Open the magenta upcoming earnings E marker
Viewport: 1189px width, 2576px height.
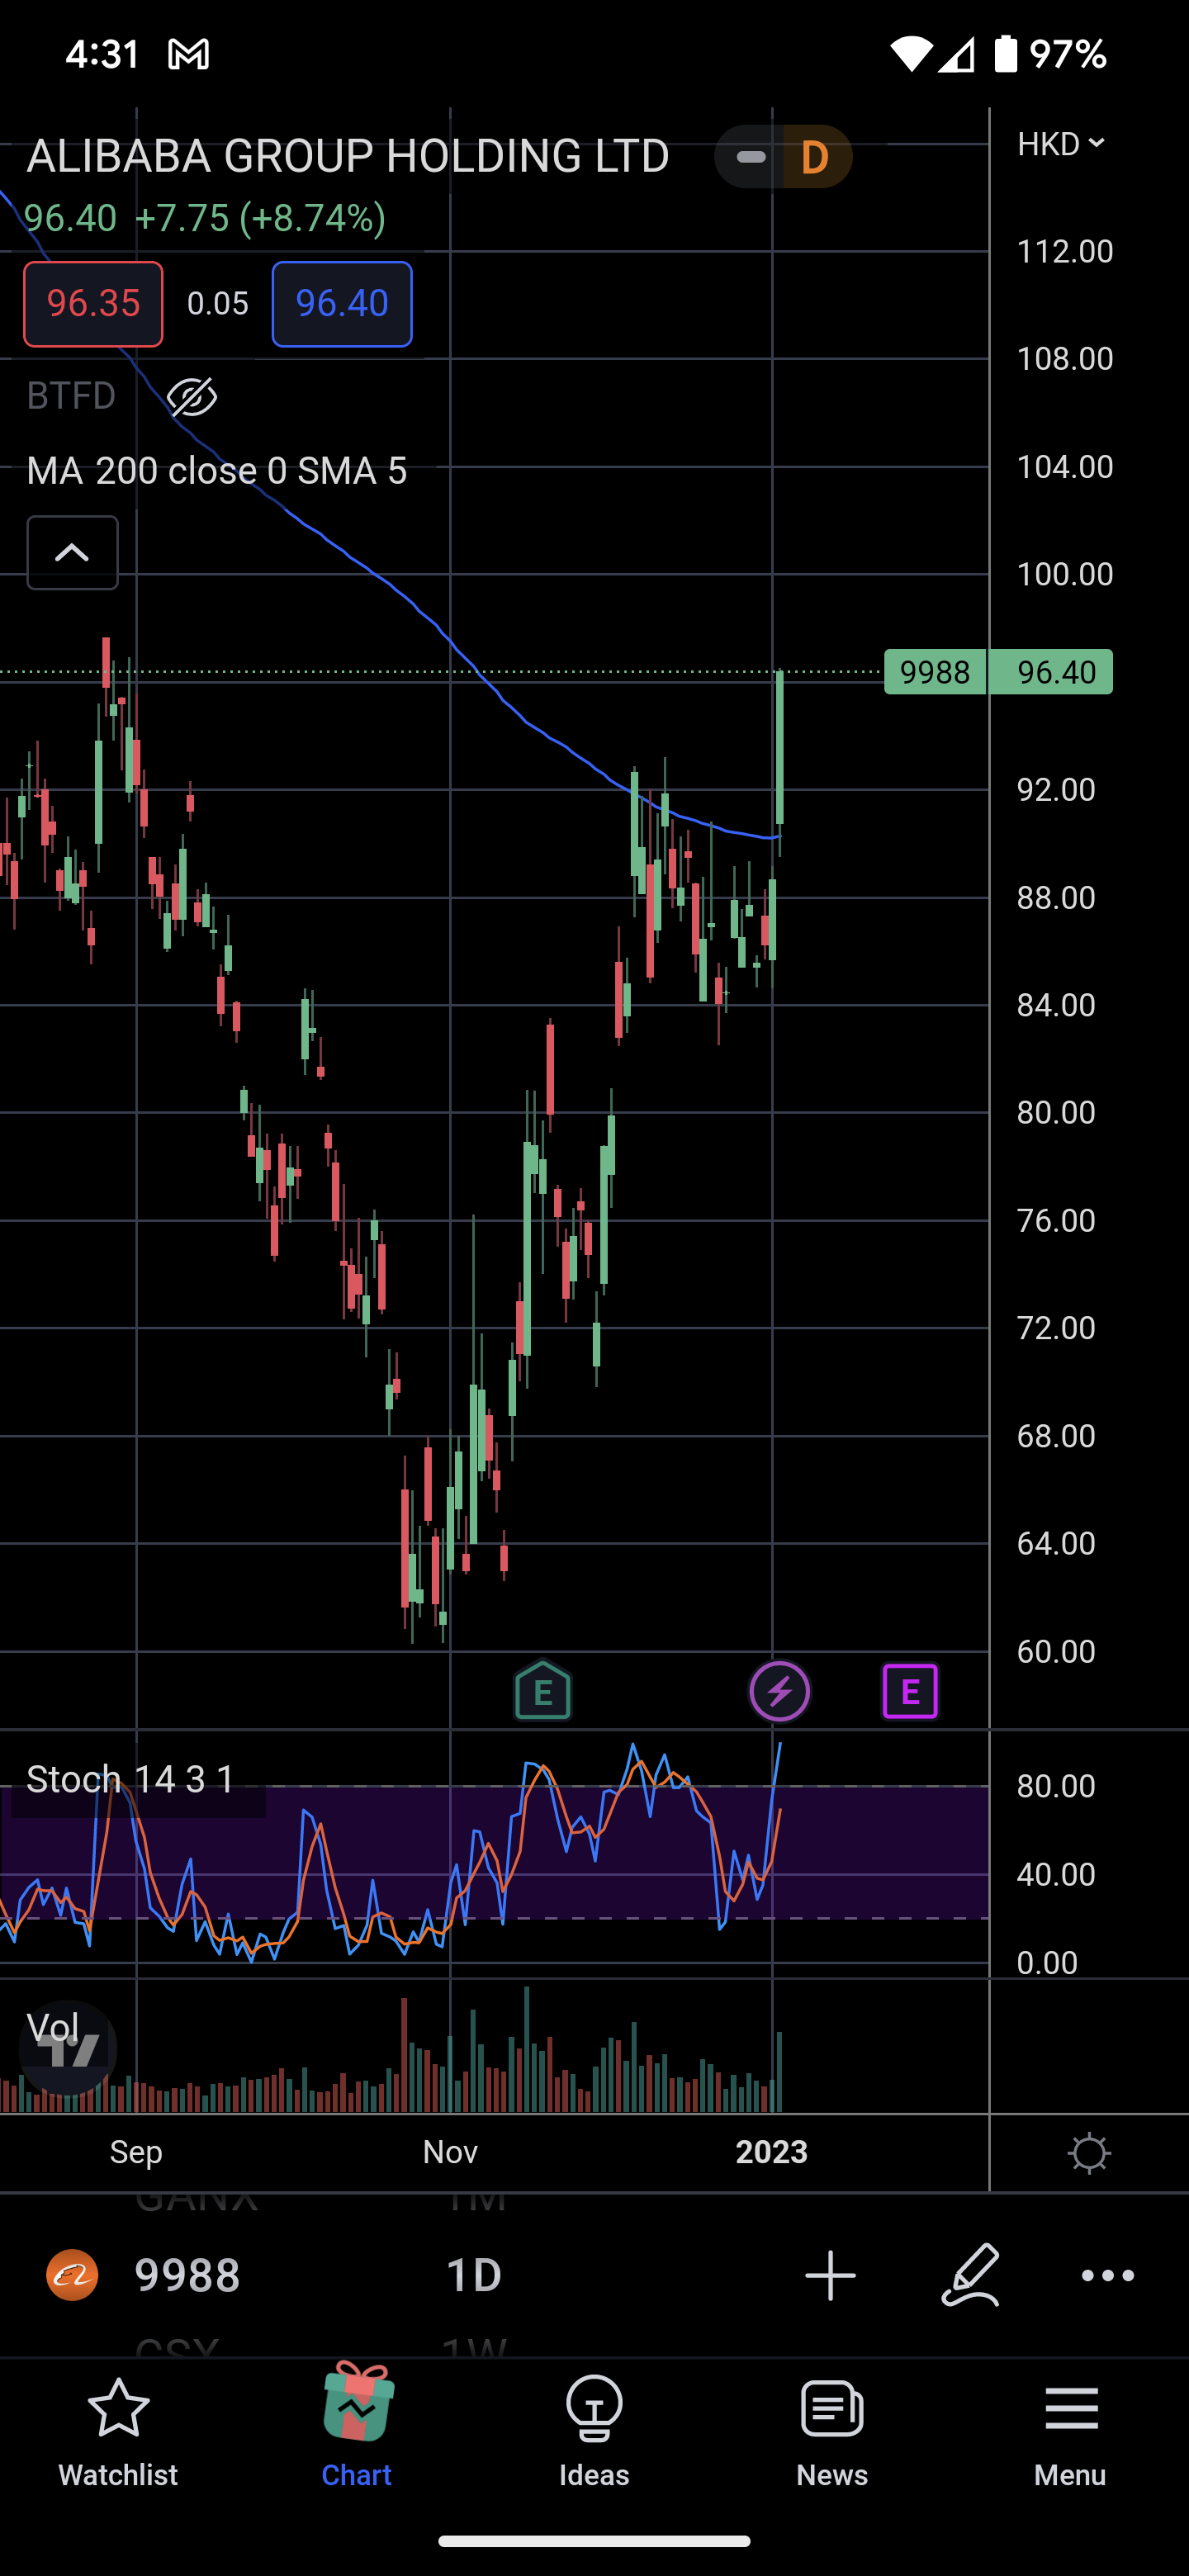(x=910, y=1692)
